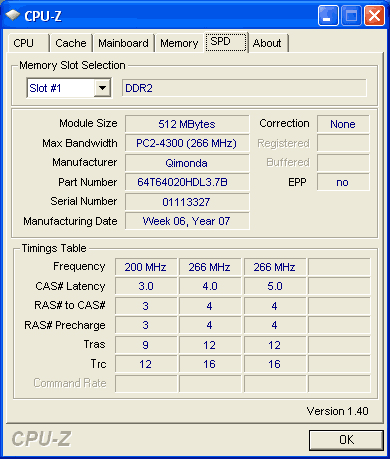Click the Manufacturer field showing Qimonda

click(x=187, y=163)
